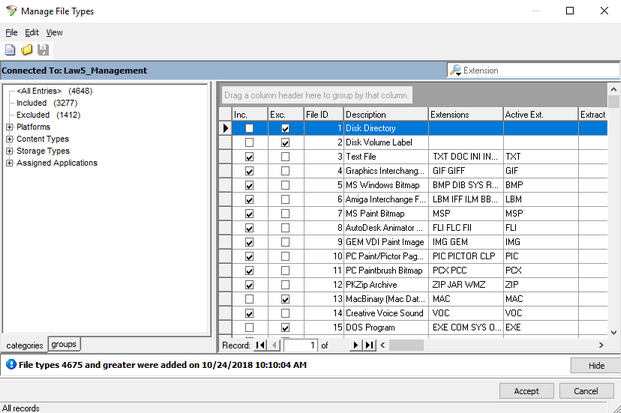The height and width of the screenshot is (413, 621).
Task: Select Excluded (1412) in tree
Action: (x=48, y=115)
